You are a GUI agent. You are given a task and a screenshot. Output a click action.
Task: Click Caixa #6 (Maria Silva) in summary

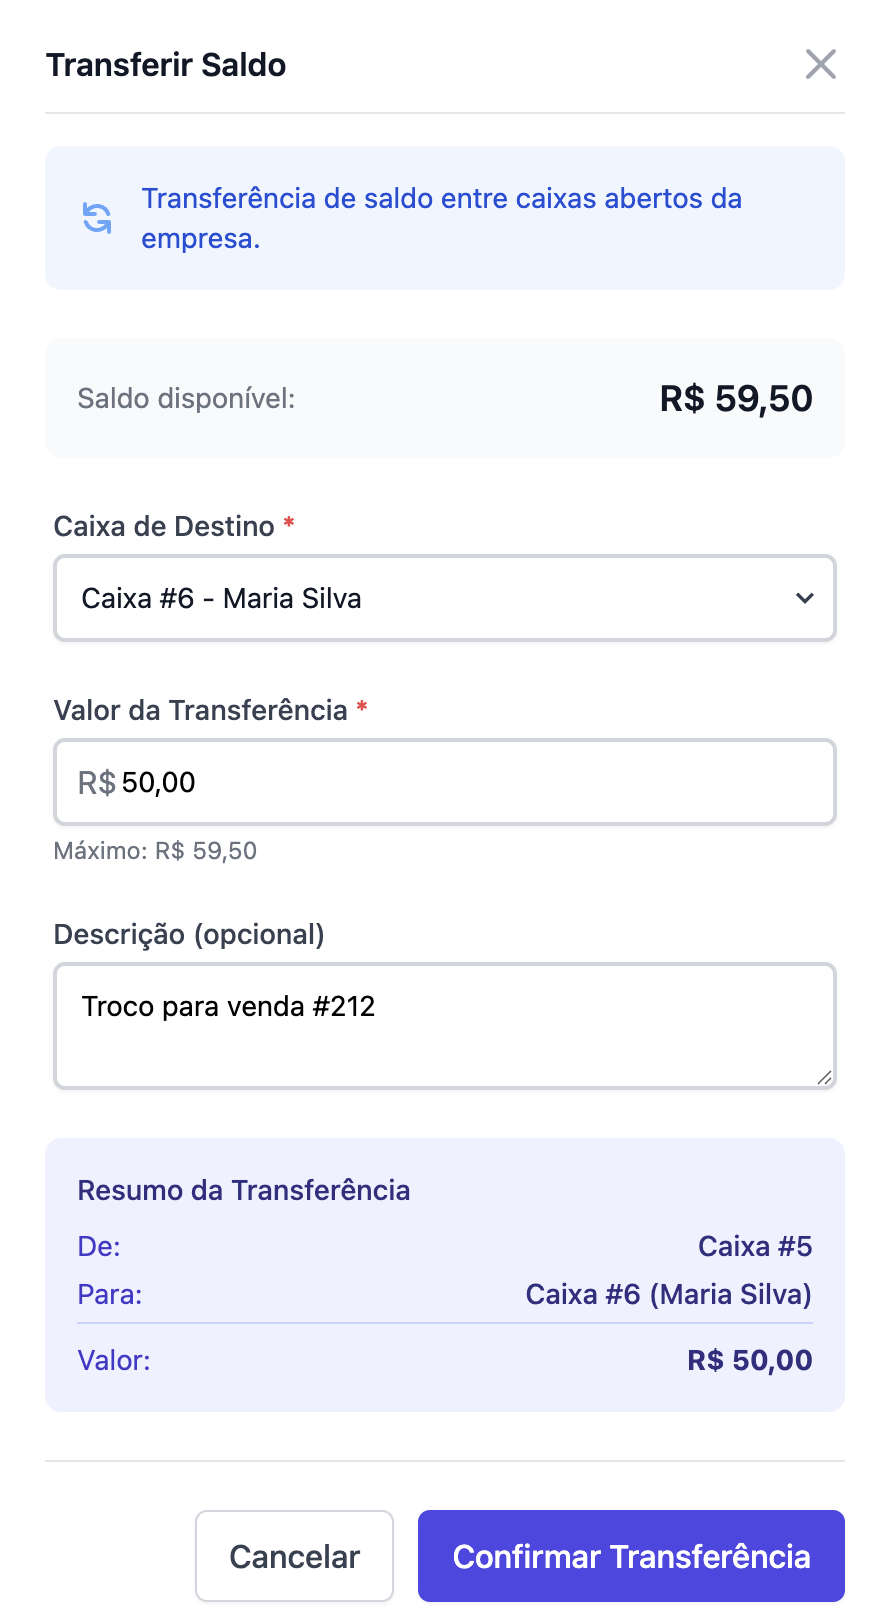point(668,1294)
